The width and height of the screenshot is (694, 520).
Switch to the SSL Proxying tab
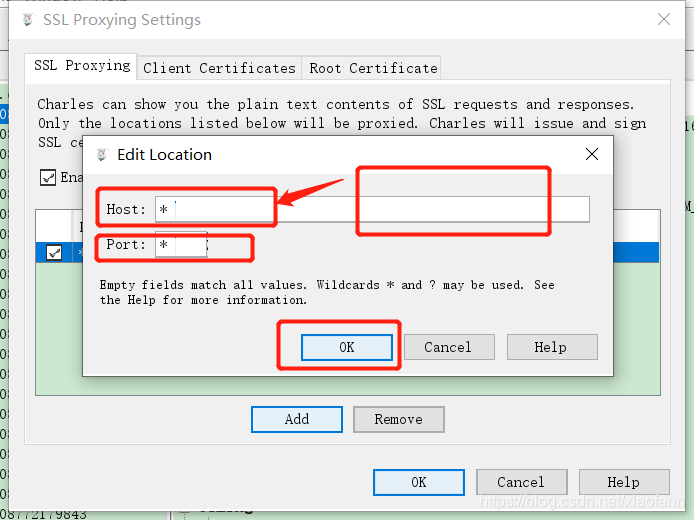pyautogui.click(x=81, y=65)
